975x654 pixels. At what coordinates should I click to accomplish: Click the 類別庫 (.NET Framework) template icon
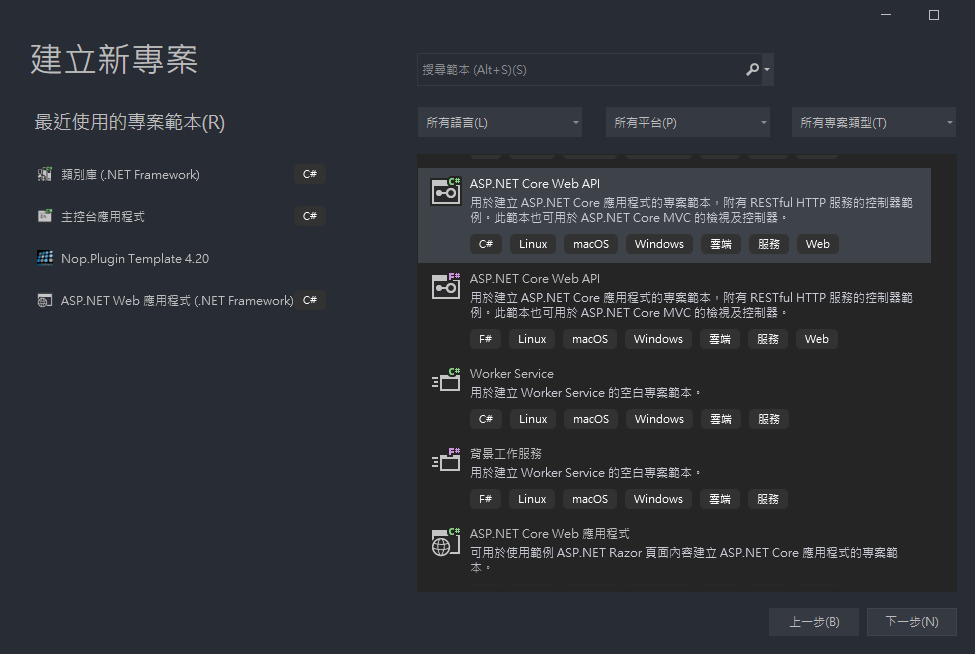tap(44, 174)
